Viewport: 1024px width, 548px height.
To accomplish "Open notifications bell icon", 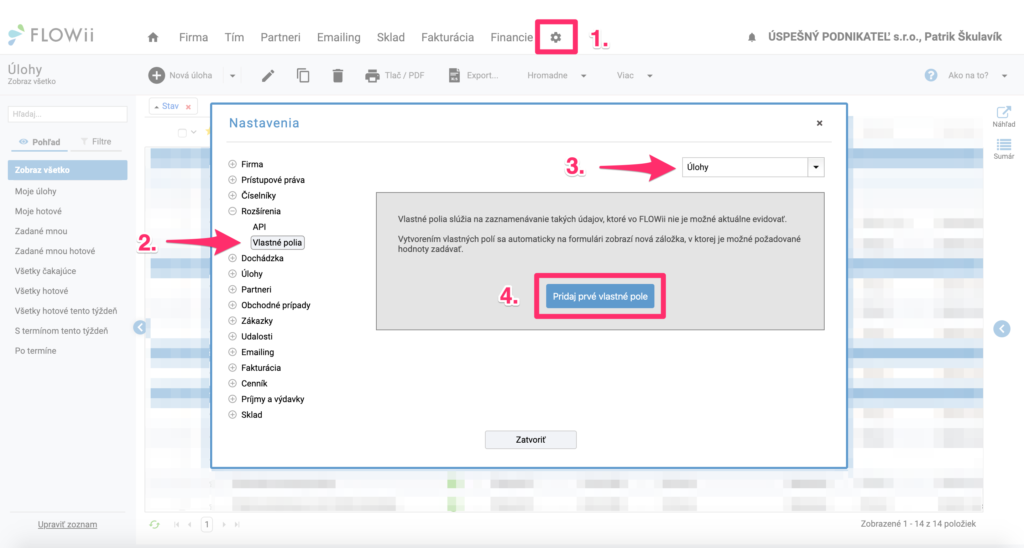I will (x=752, y=37).
